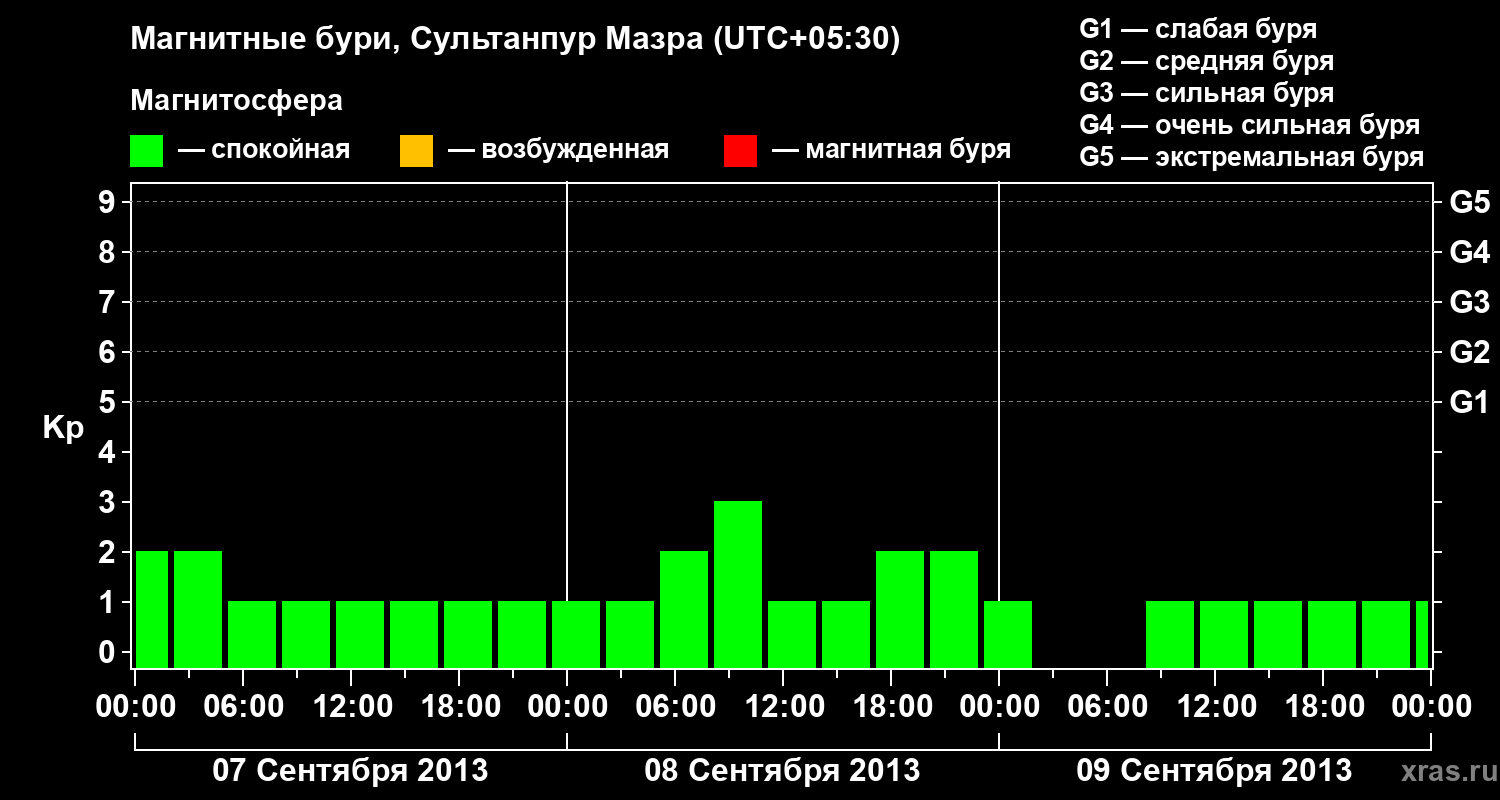This screenshot has height=800, width=1500.
Task: Click the '08 Сентября 2013' date label
Action: pos(782,770)
